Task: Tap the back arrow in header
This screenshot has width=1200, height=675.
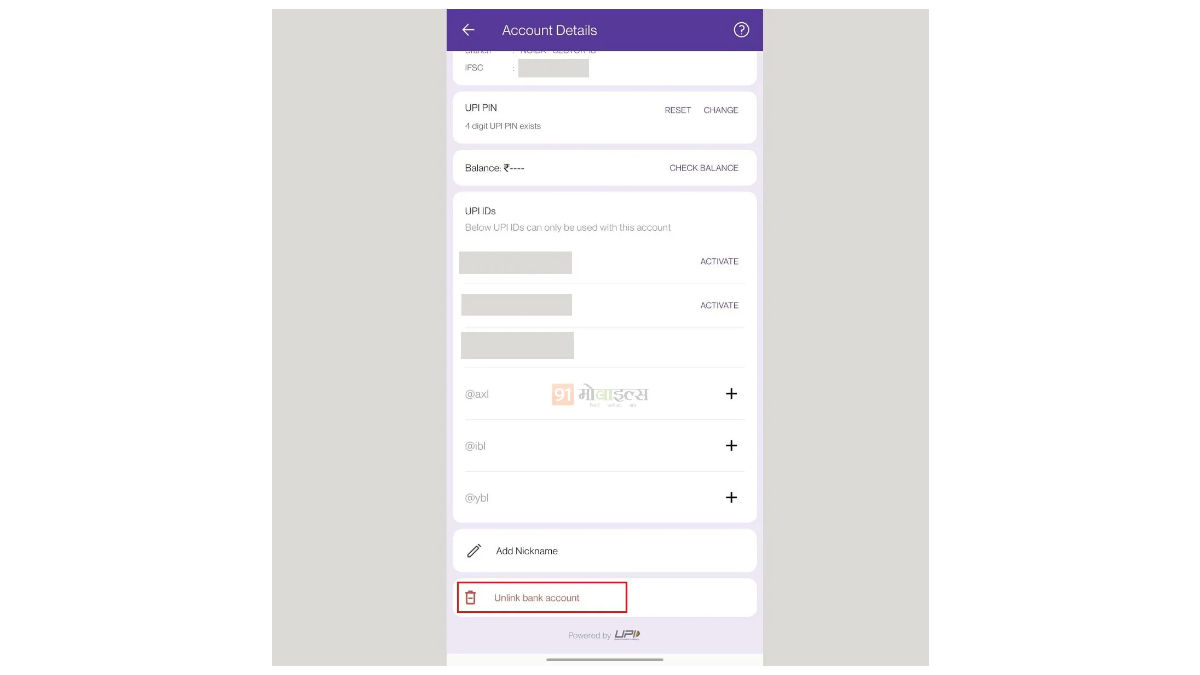Action: [x=468, y=30]
